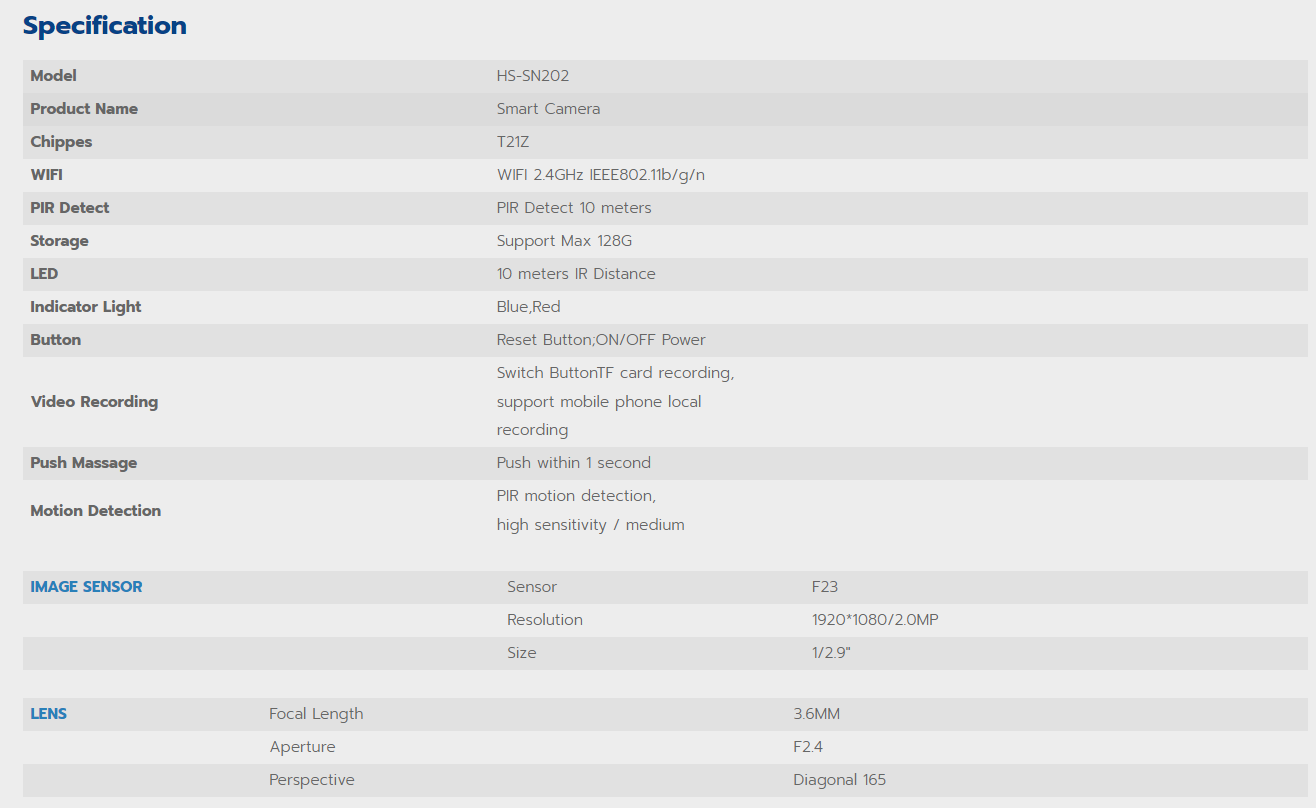This screenshot has height=808, width=1316.
Task: Click the 1920*1080/2.0MP resolution value
Action: 875,620
